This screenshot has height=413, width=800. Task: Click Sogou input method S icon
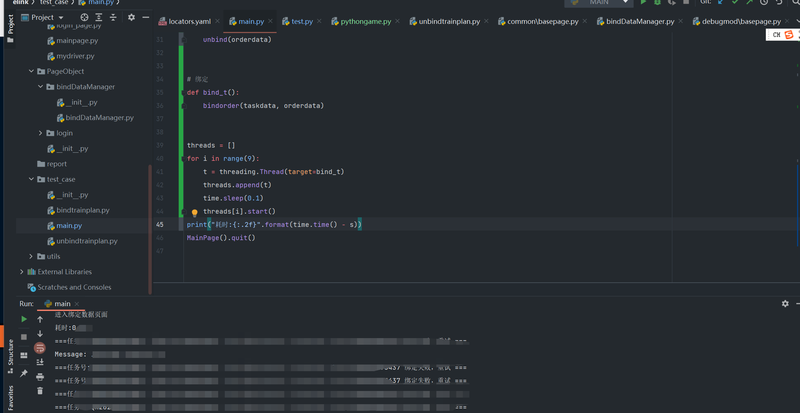point(789,35)
